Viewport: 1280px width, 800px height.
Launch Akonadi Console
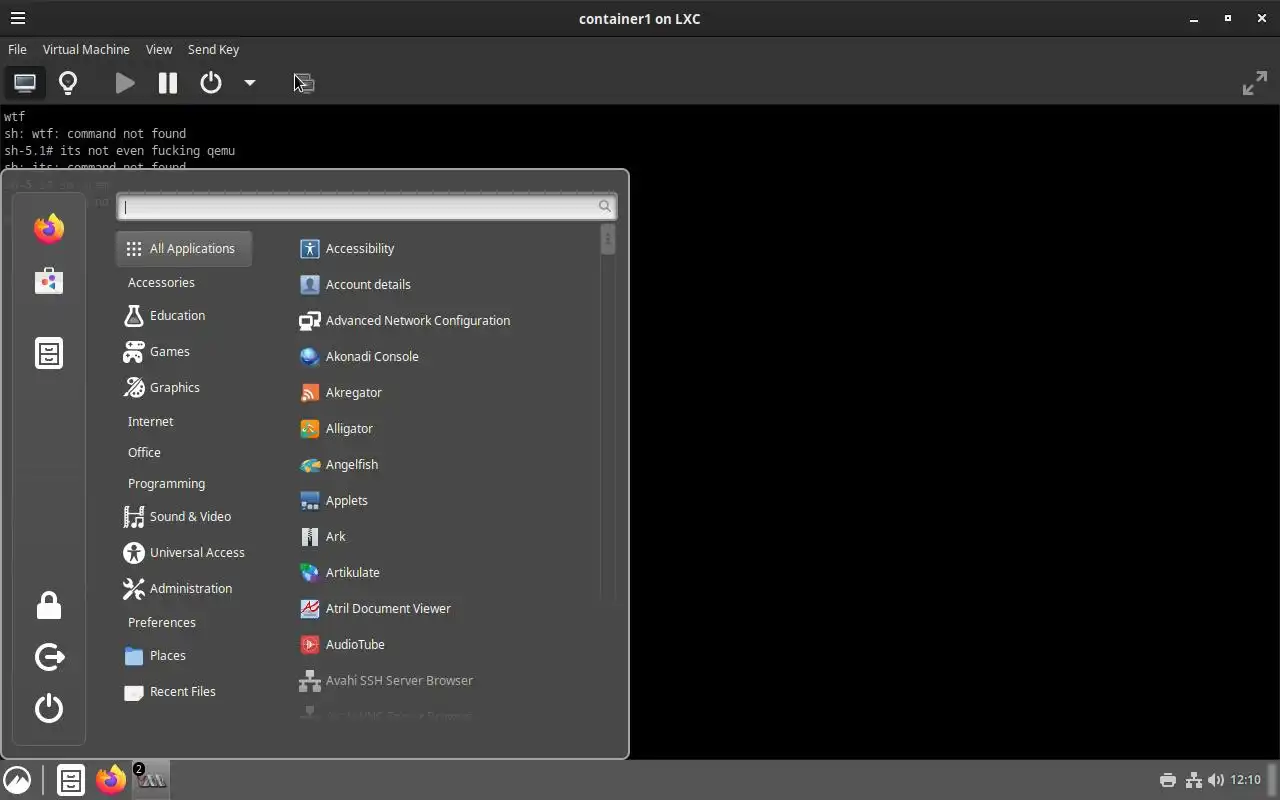(x=359, y=356)
